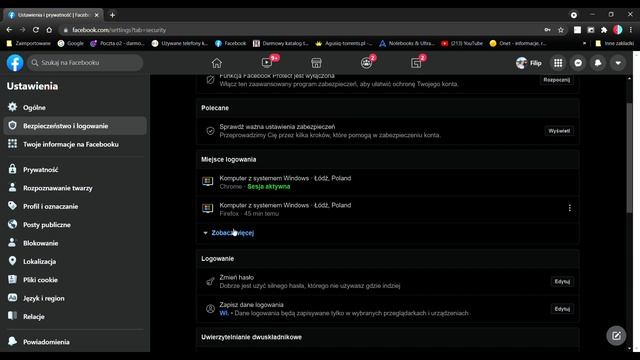This screenshot has height=360, width=640.
Task: Open Język i region settings
Action: pos(75,298)
